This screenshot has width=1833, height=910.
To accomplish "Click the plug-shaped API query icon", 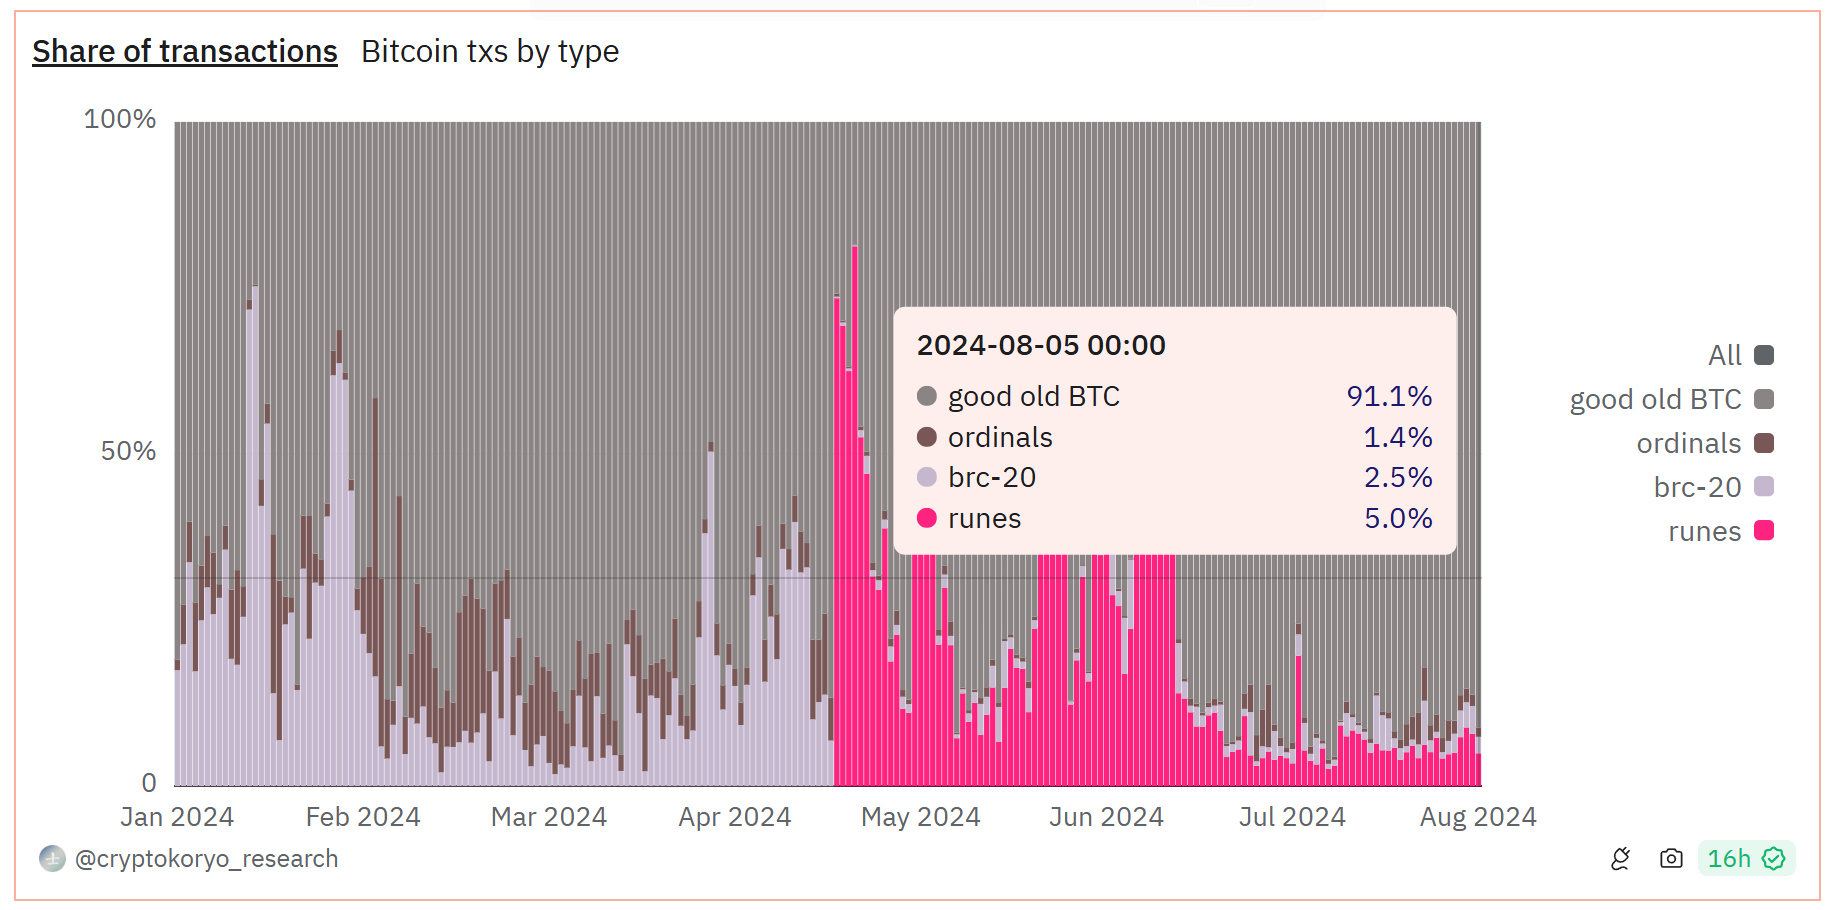I will click(1620, 859).
